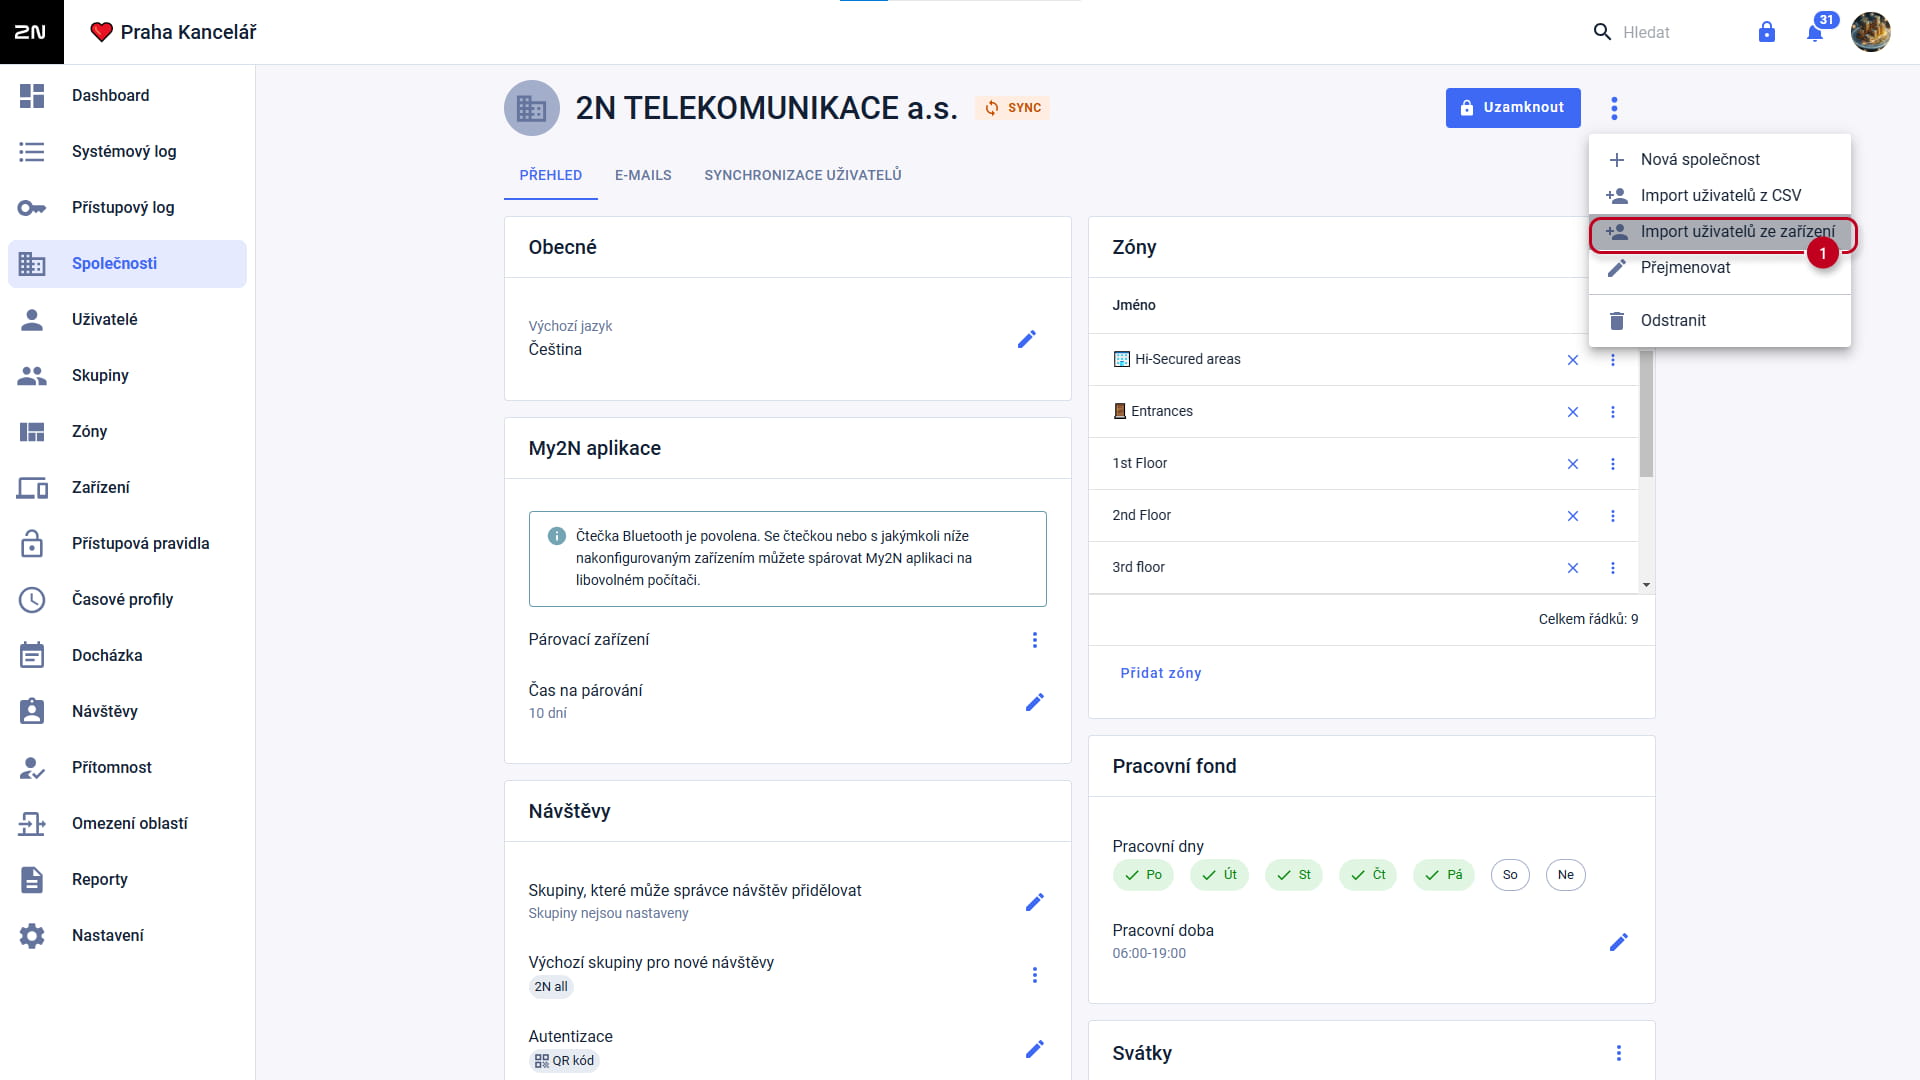
Task: Edit Autentizace QR kód setting
Action: (x=1034, y=1050)
